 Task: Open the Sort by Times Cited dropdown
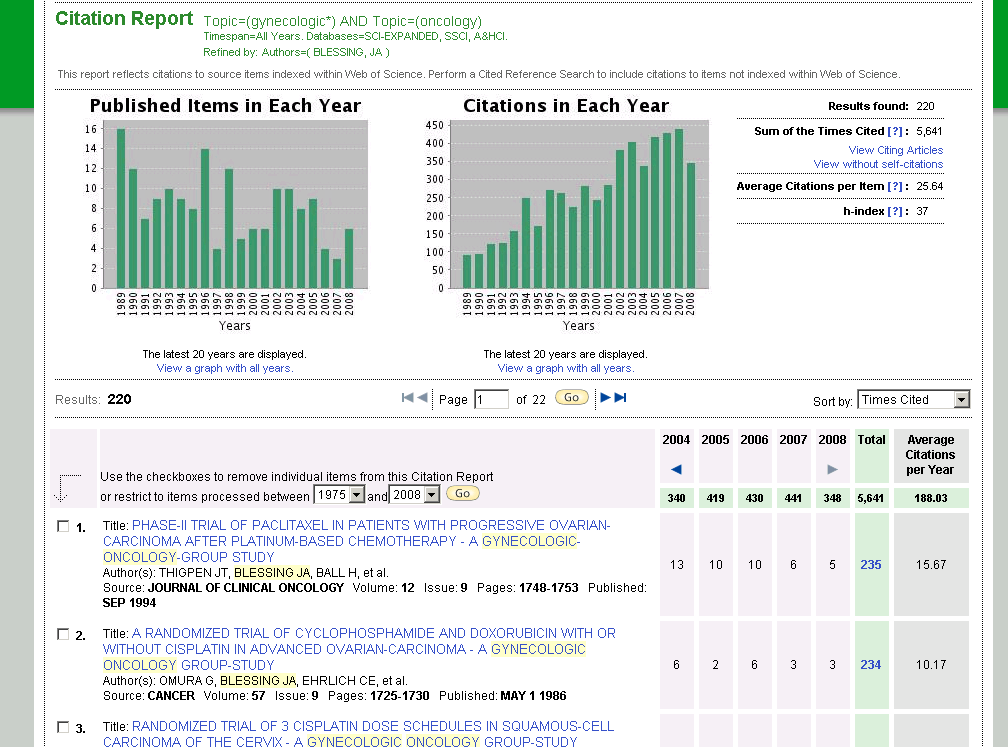914,400
